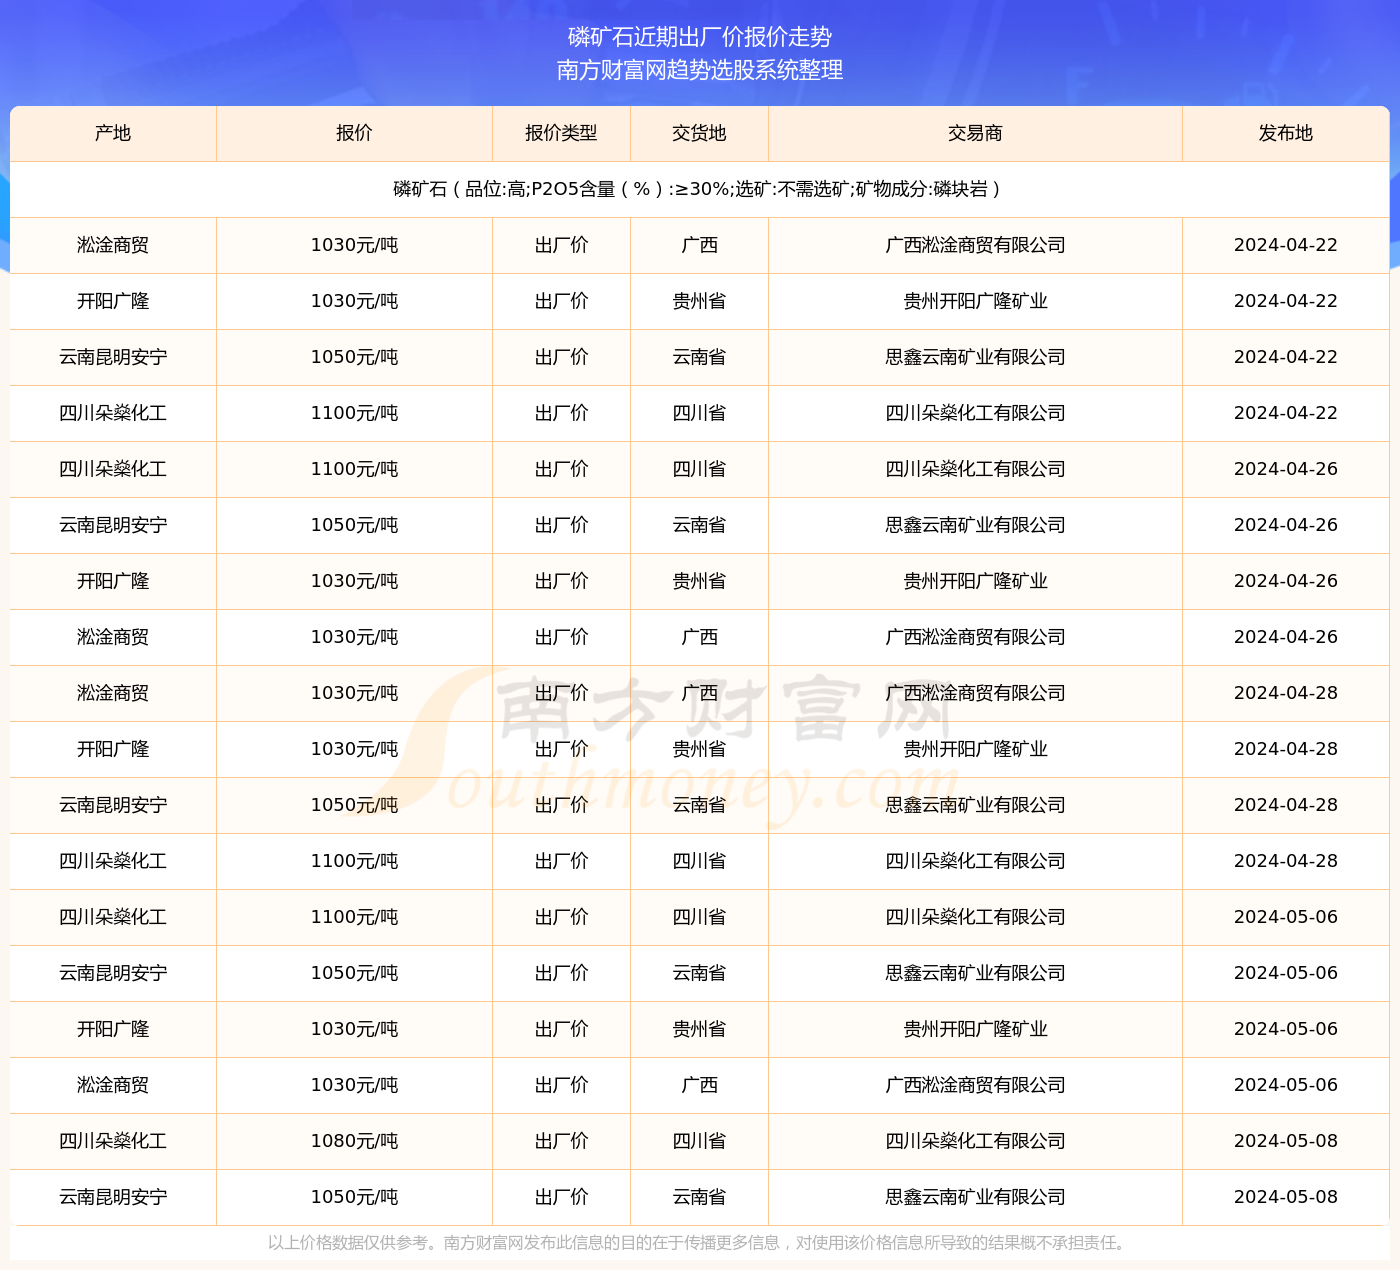
Task: Click 思鑫云南矿业有限公司 in the 2024-04-22 row
Action: (x=975, y=357)
